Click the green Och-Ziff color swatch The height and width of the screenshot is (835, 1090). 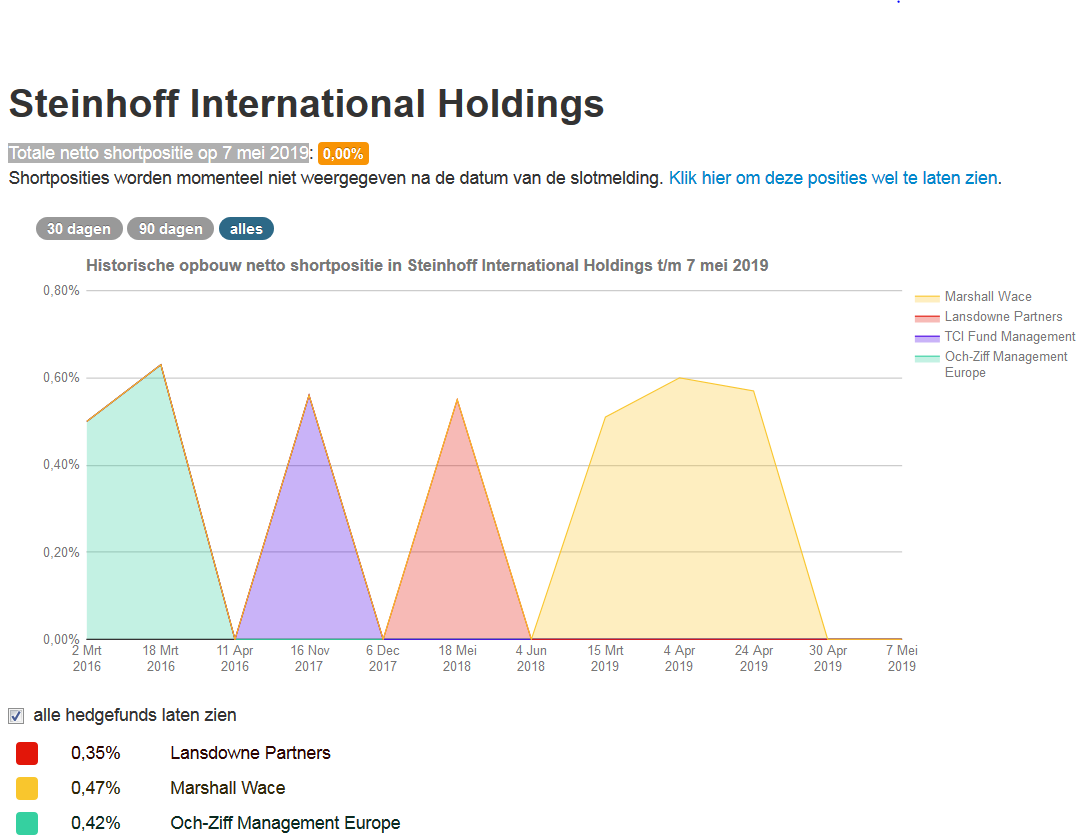pyautogui.click(x=26, y=823)
